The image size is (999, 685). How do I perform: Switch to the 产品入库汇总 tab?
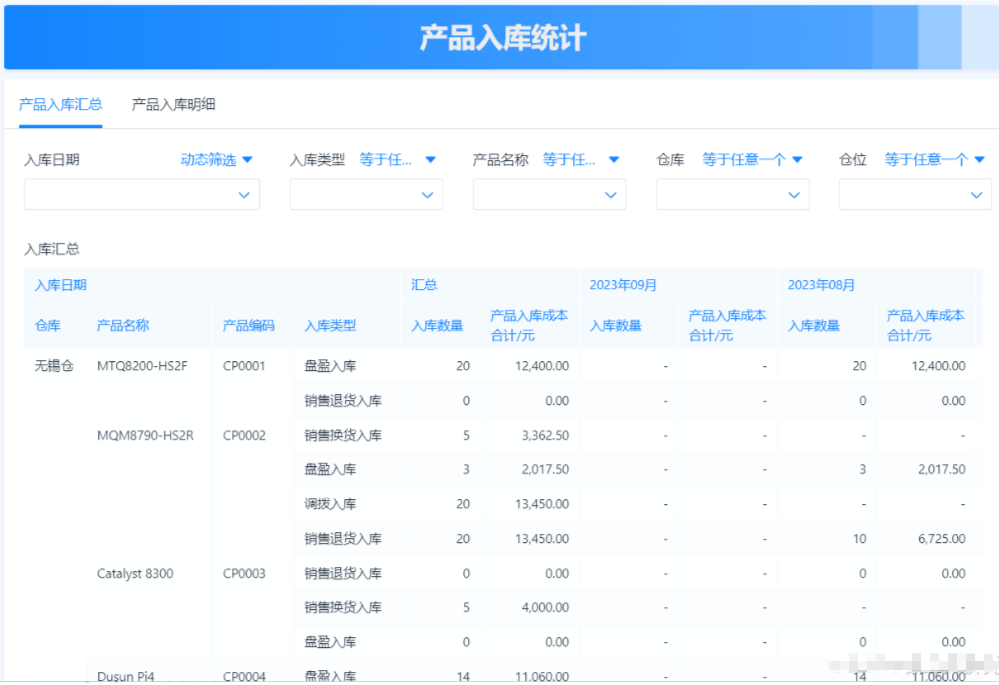click(x=61, y=105)
